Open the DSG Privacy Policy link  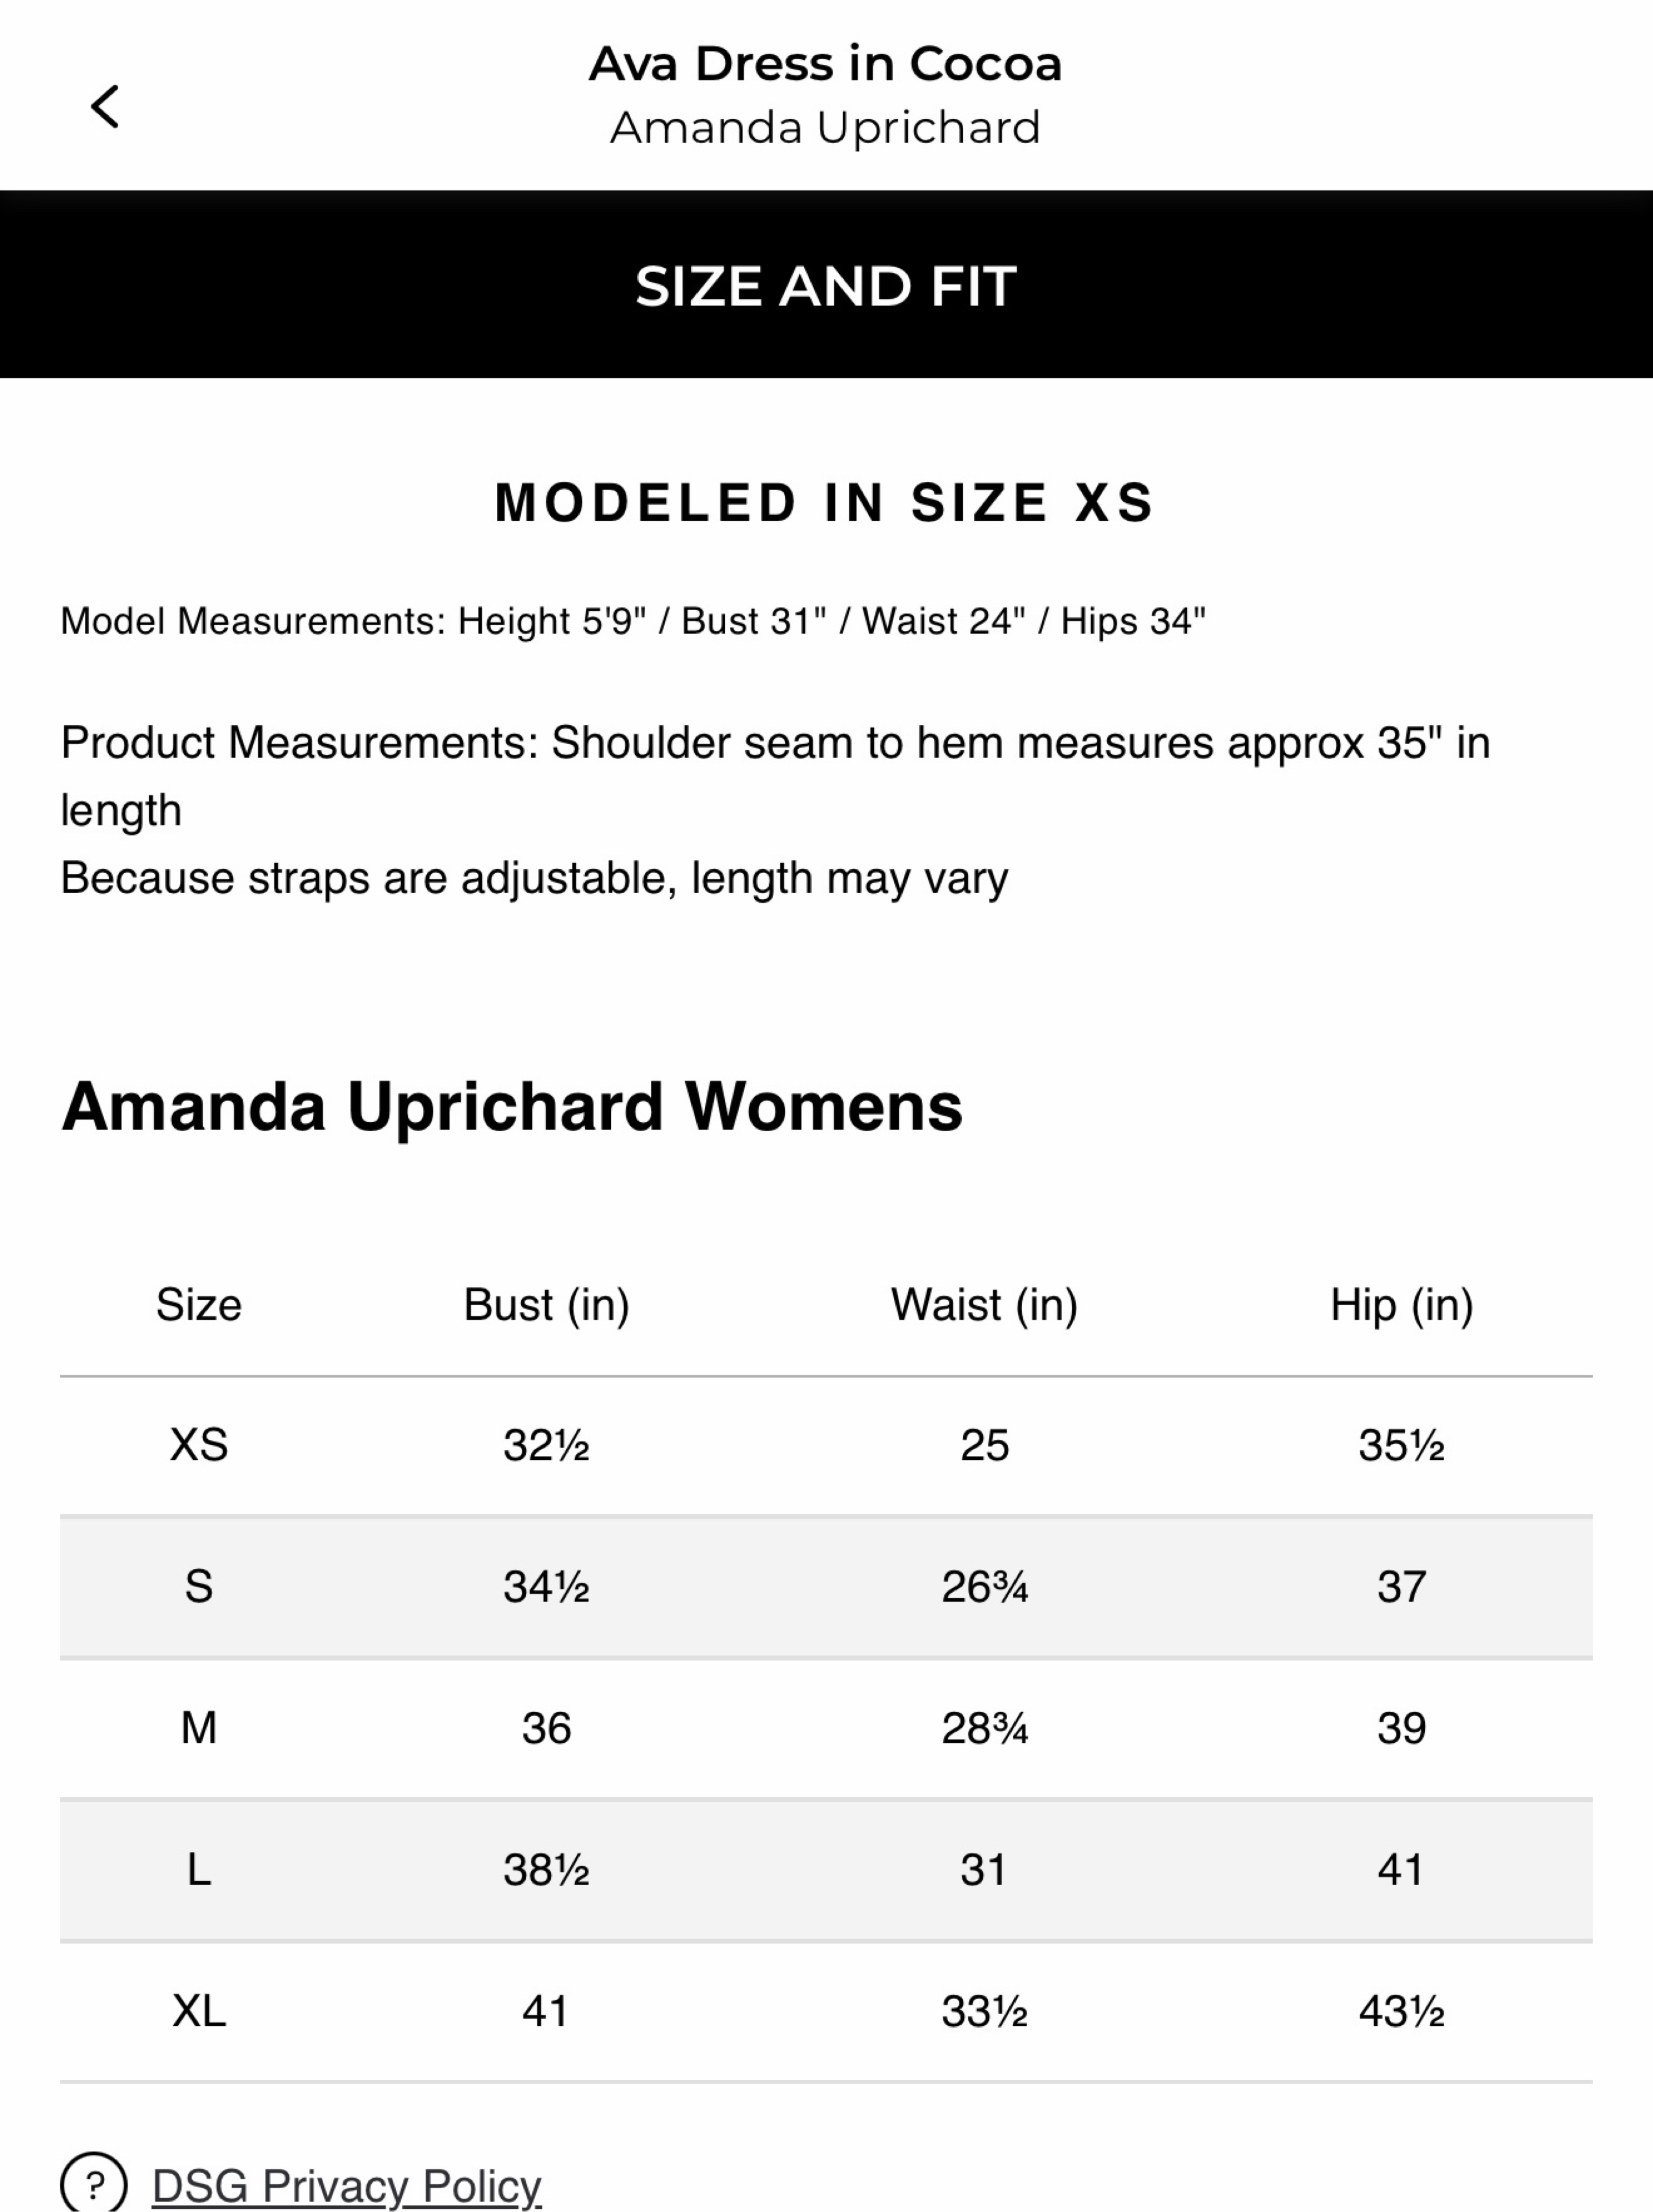346,2187
